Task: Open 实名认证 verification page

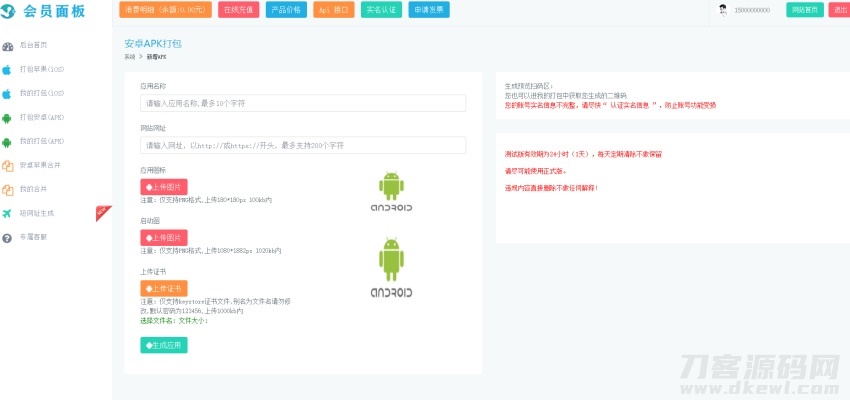Action: click(379, 10)
